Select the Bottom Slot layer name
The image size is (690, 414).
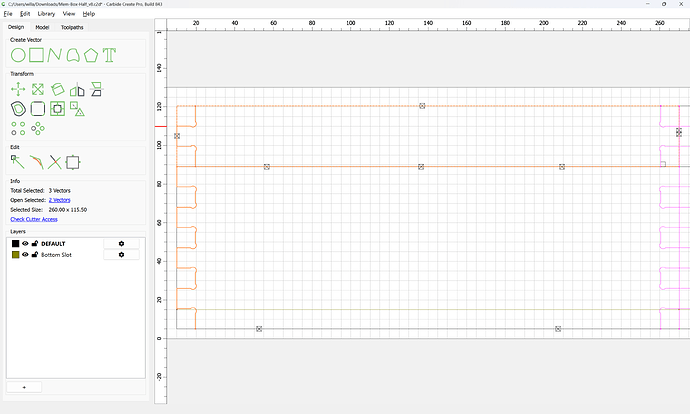[x=56, y=255]
